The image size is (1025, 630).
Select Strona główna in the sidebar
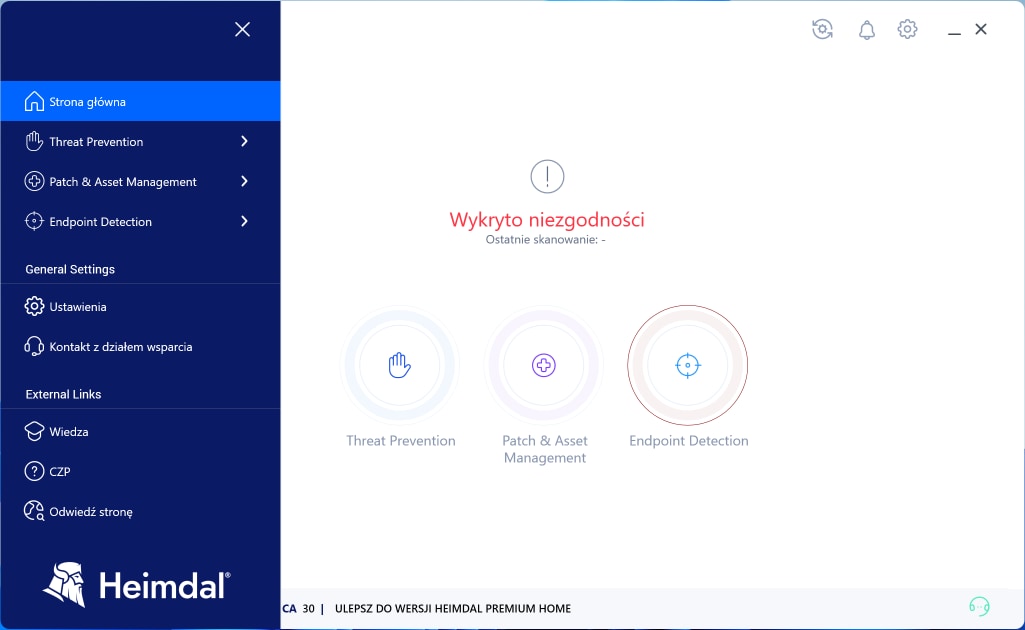coord(141,101)
